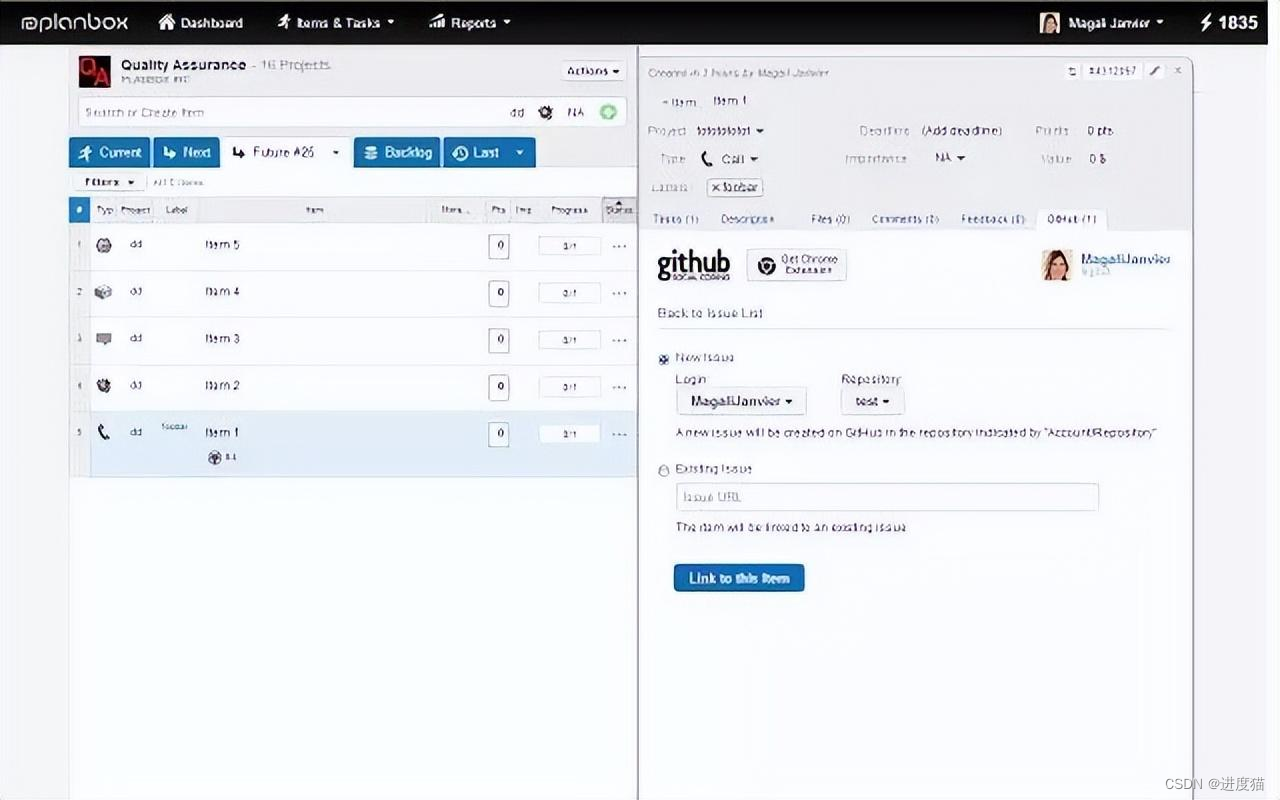Image resolution: width=1280 pixels, height=800 pixels.
Task: Click the Back to Issue List link
Action: click(710, 313)
